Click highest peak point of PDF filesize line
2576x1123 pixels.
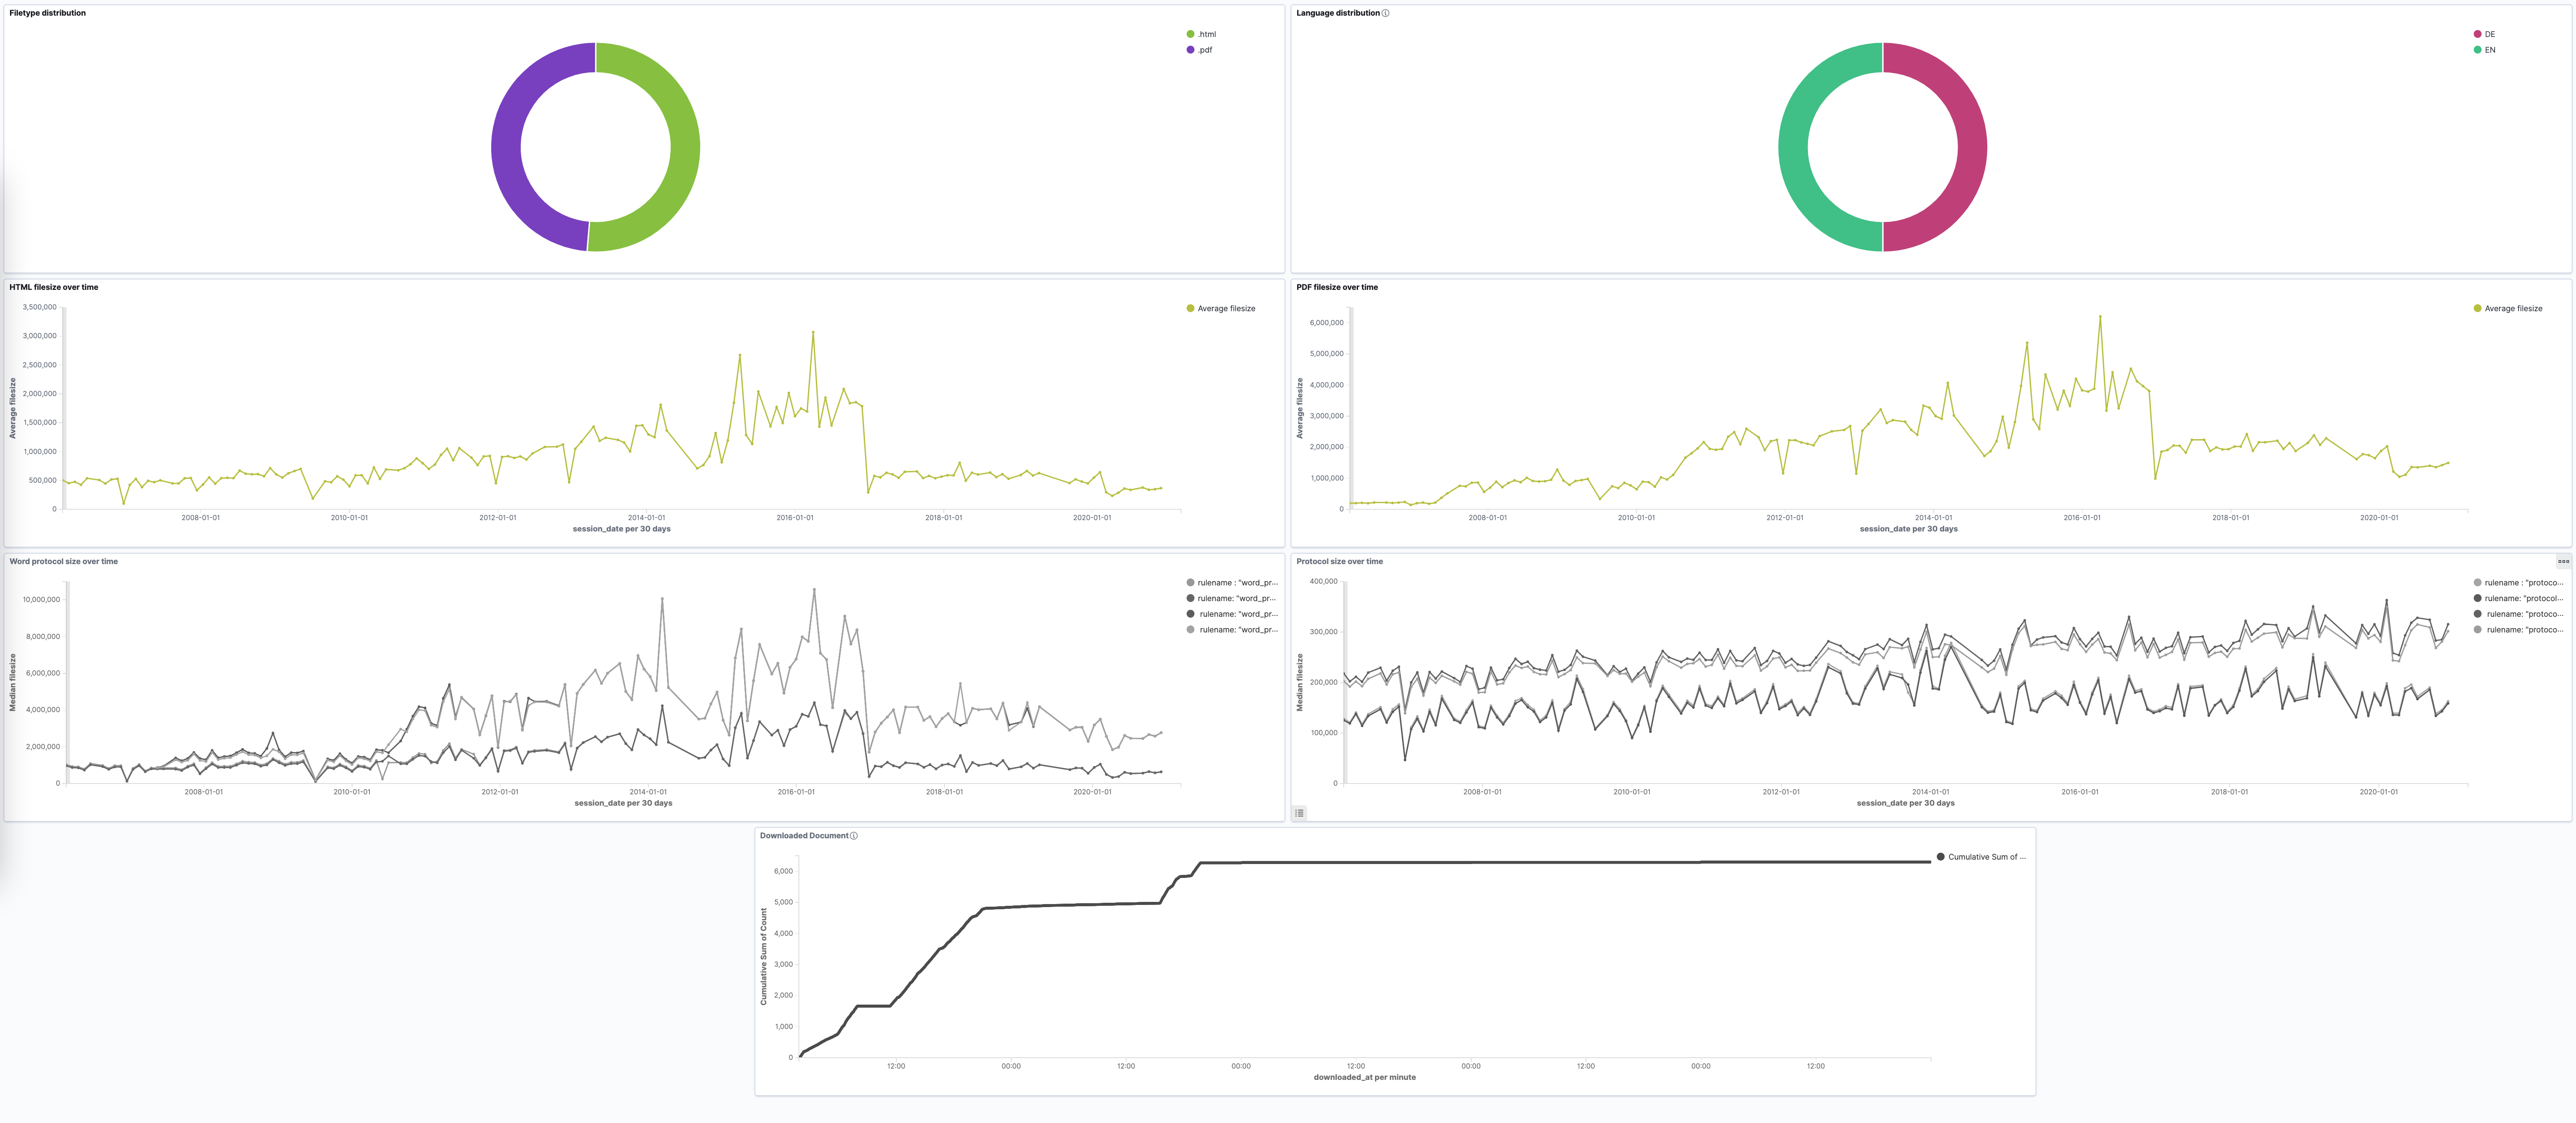(x=2100, y=316)
